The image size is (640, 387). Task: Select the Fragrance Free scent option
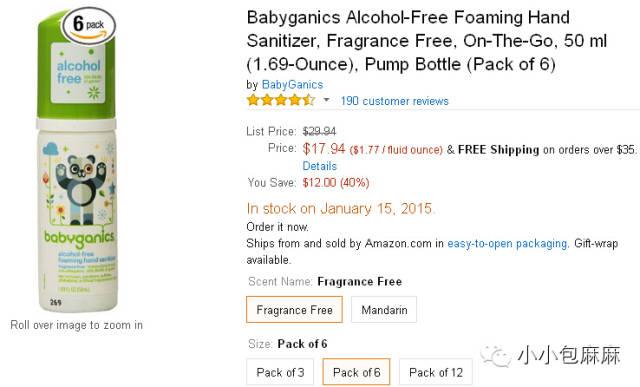coord(294,309)
